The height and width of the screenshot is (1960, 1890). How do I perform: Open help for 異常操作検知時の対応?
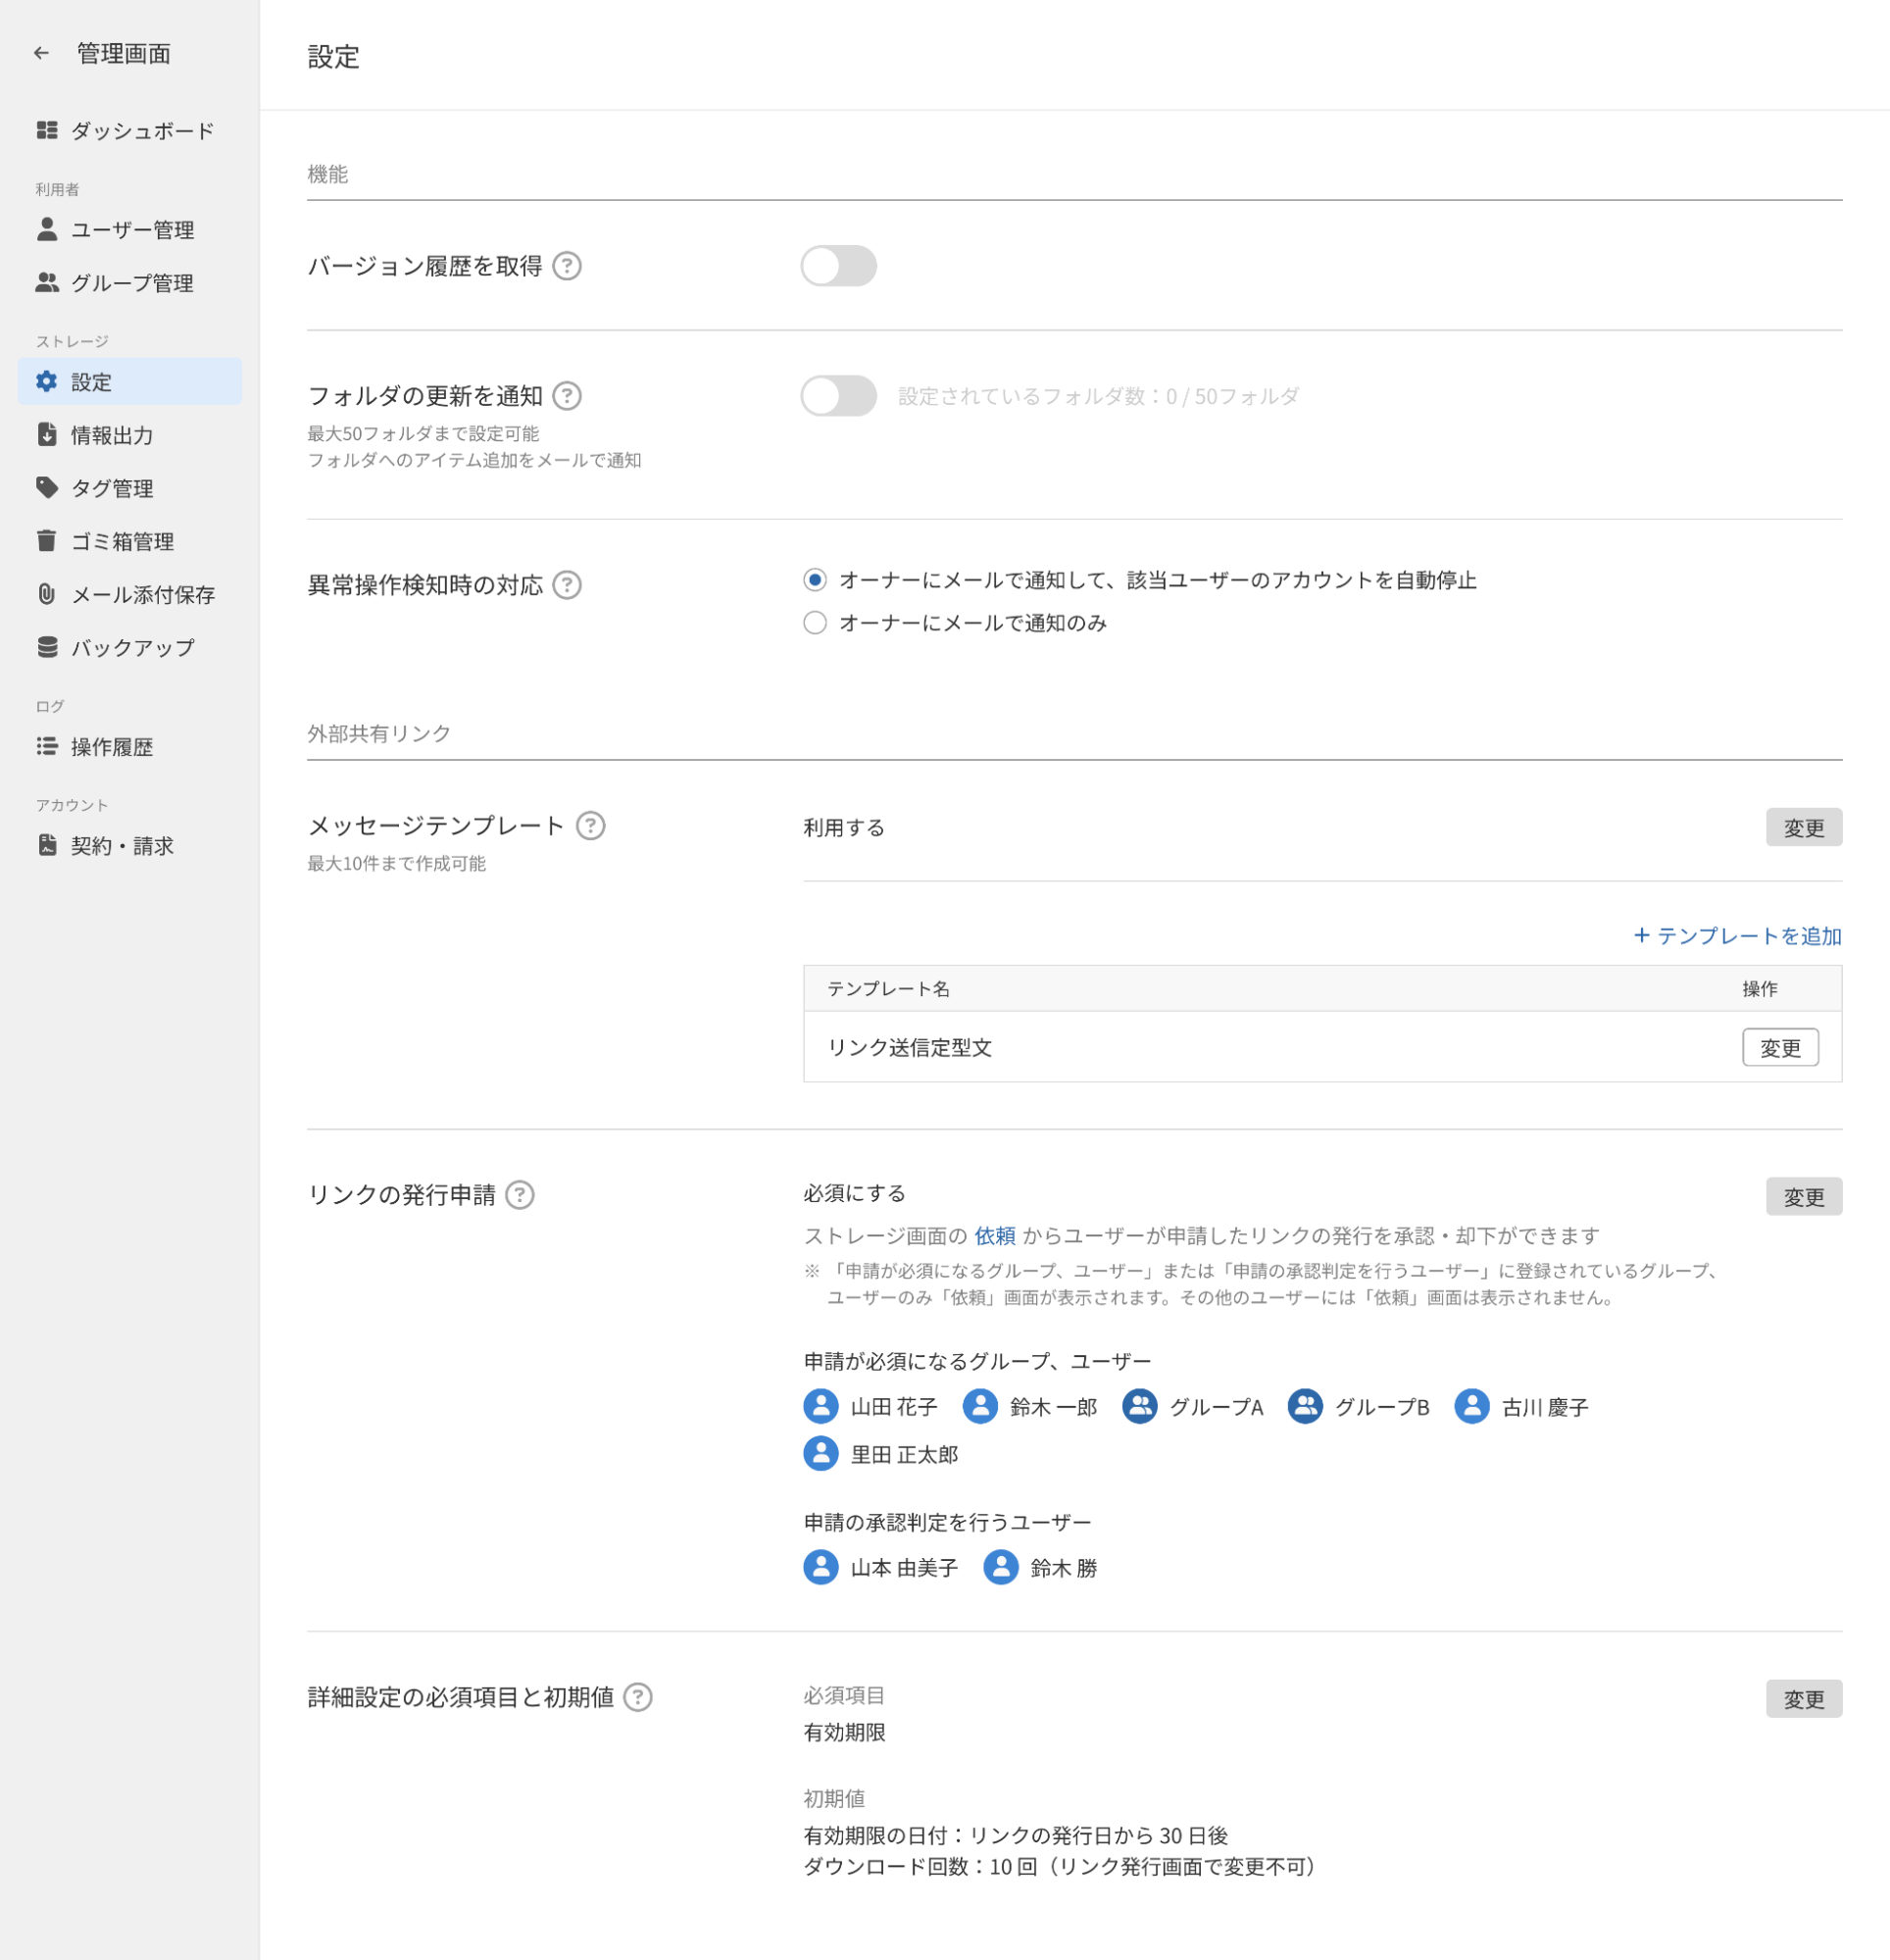(x=567, y=585)
